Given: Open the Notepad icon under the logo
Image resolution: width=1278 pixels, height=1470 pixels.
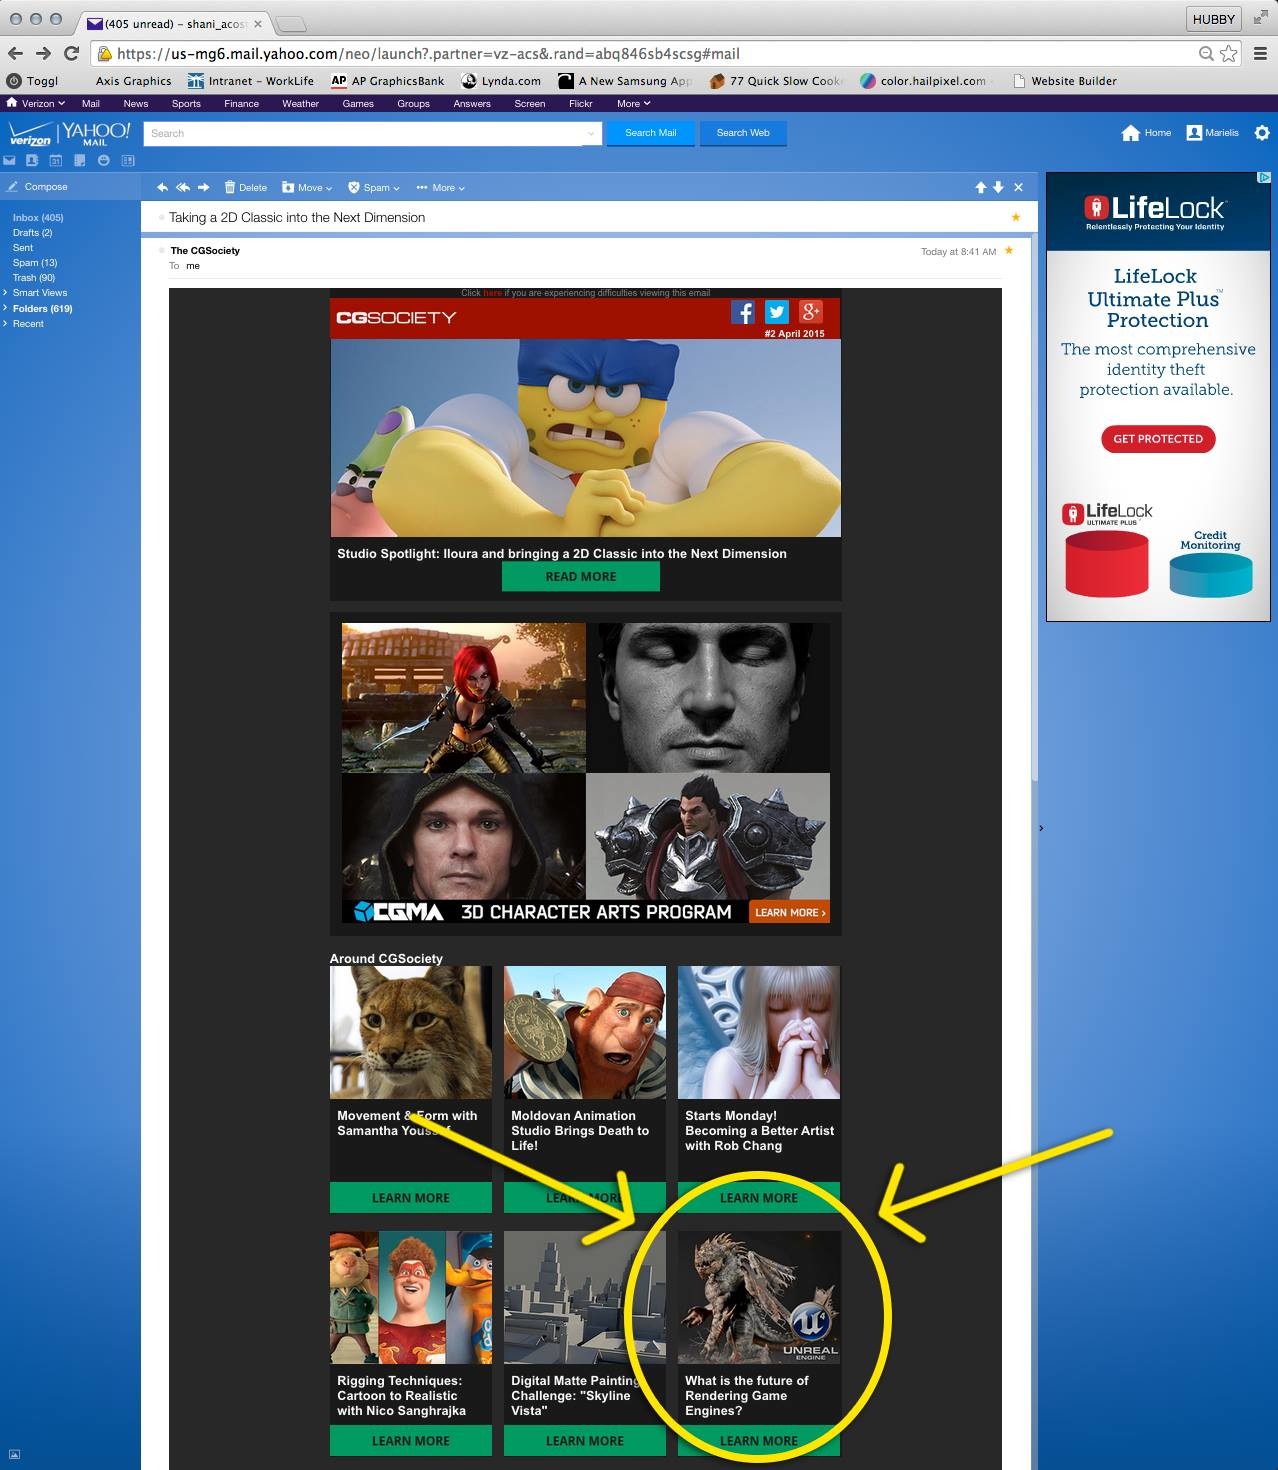Looking at the screenshot, I should (x=80, y=160).
